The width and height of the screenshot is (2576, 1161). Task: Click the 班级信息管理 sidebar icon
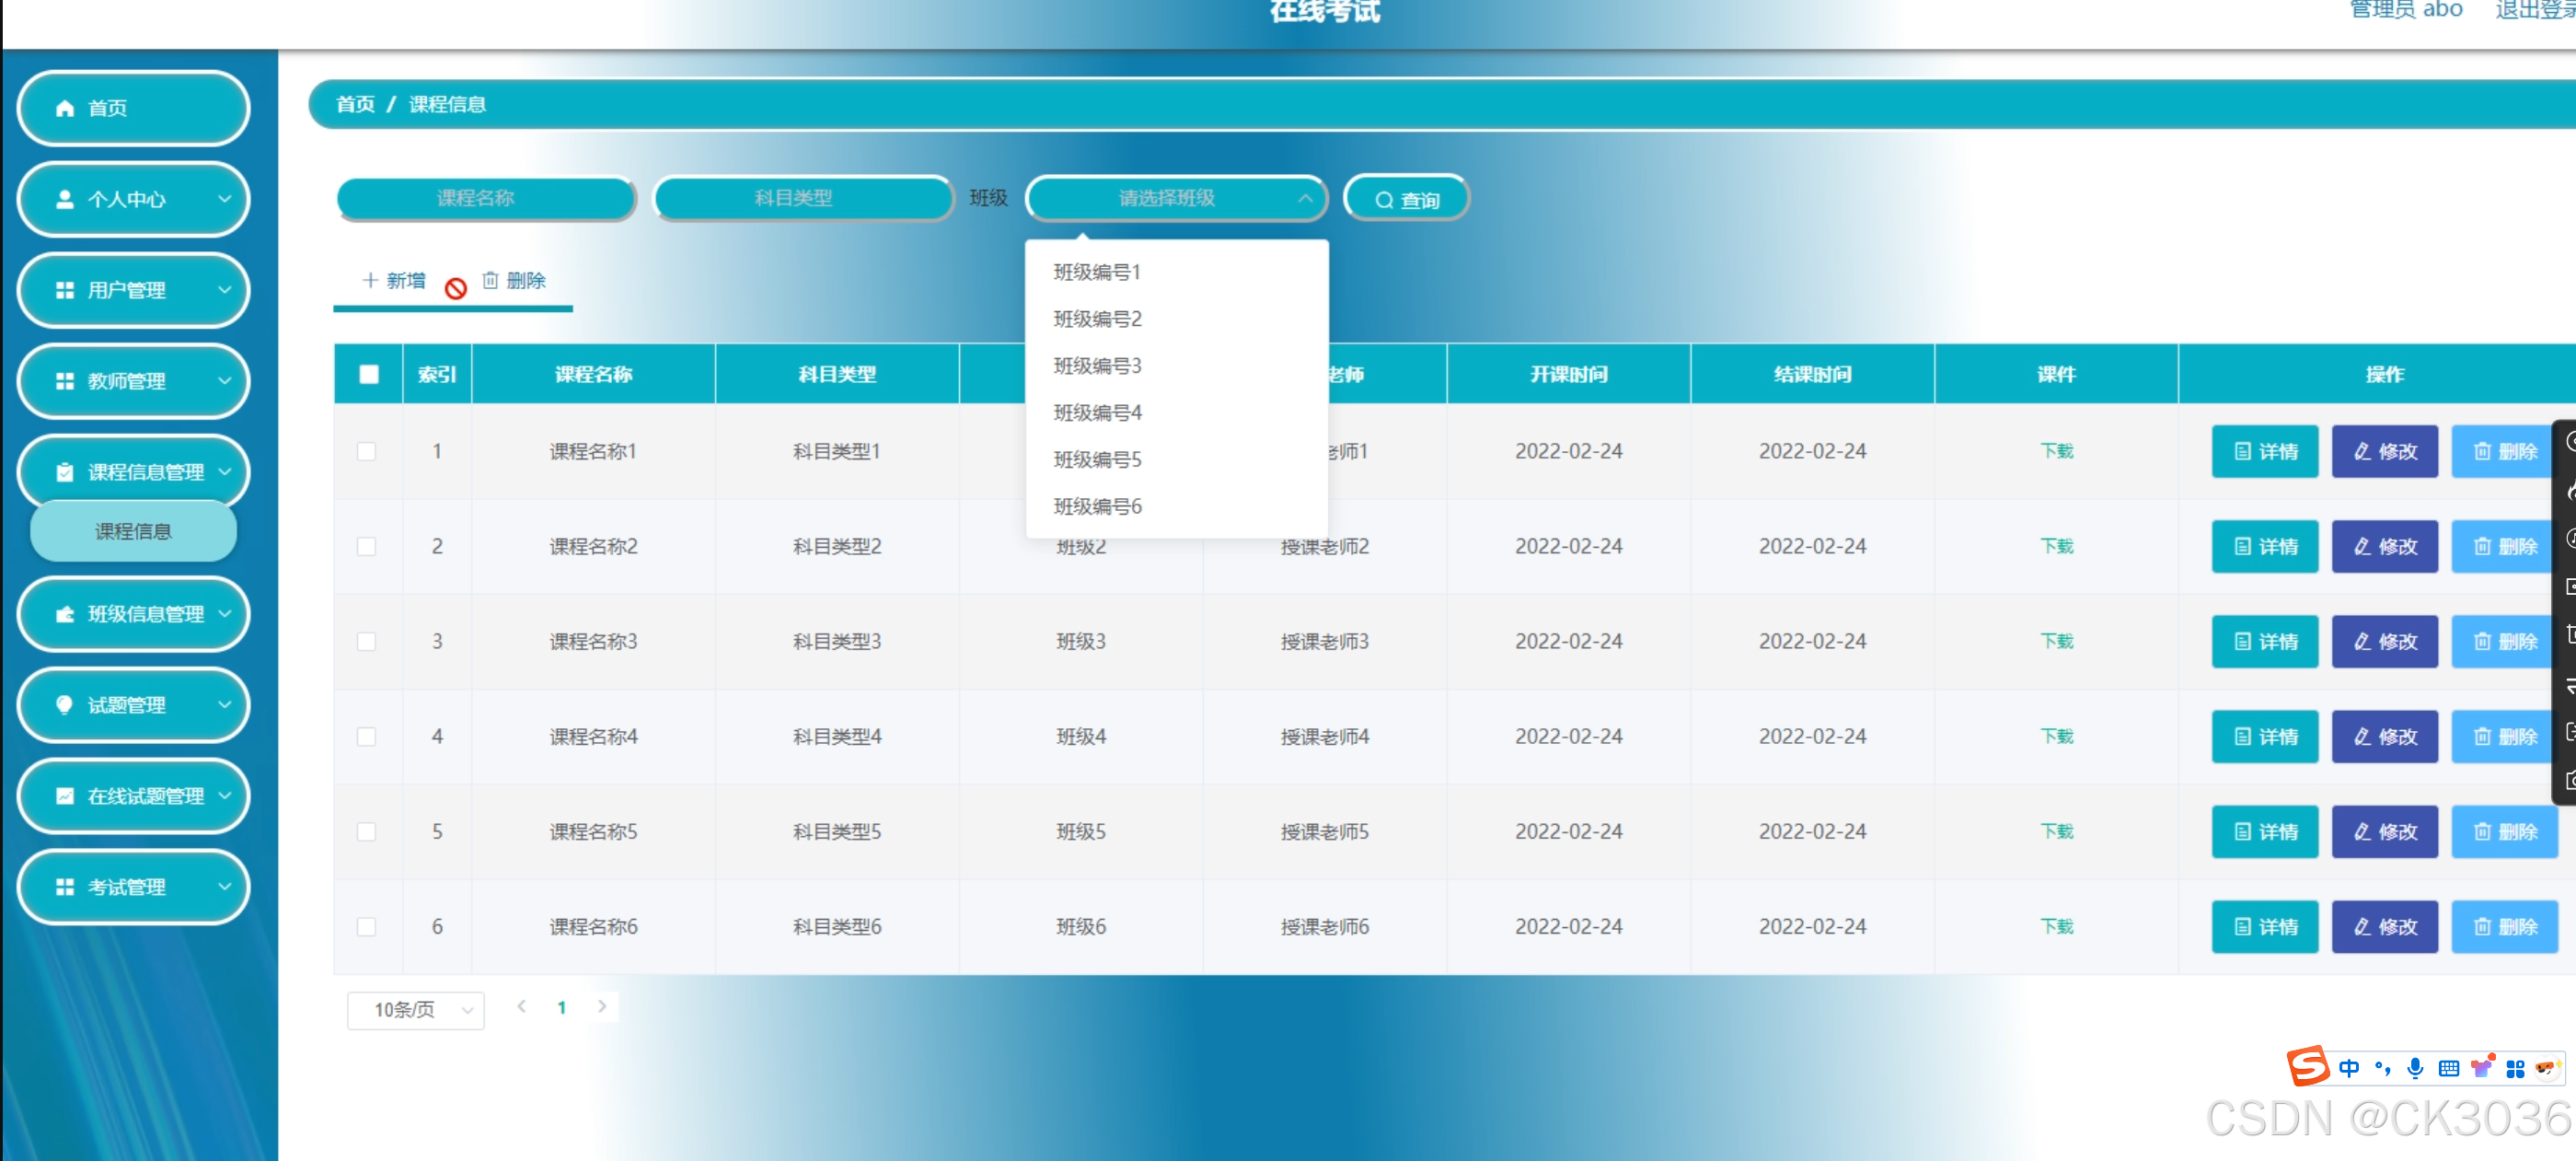pyautogui.click(x=65, y=614)
